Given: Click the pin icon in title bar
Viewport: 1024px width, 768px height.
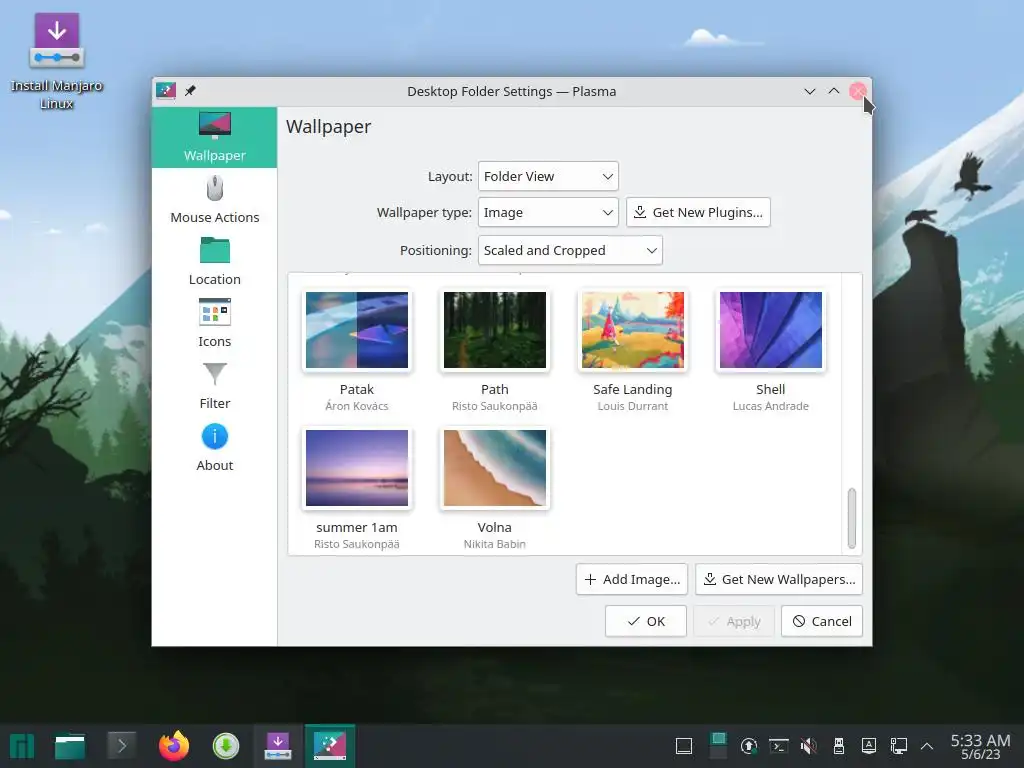Looking at the screenshot, I should [190, 91].
